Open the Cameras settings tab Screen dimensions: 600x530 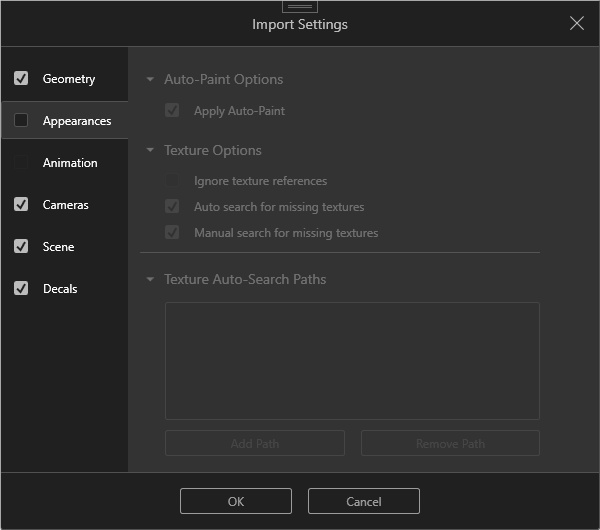point(66,205)
